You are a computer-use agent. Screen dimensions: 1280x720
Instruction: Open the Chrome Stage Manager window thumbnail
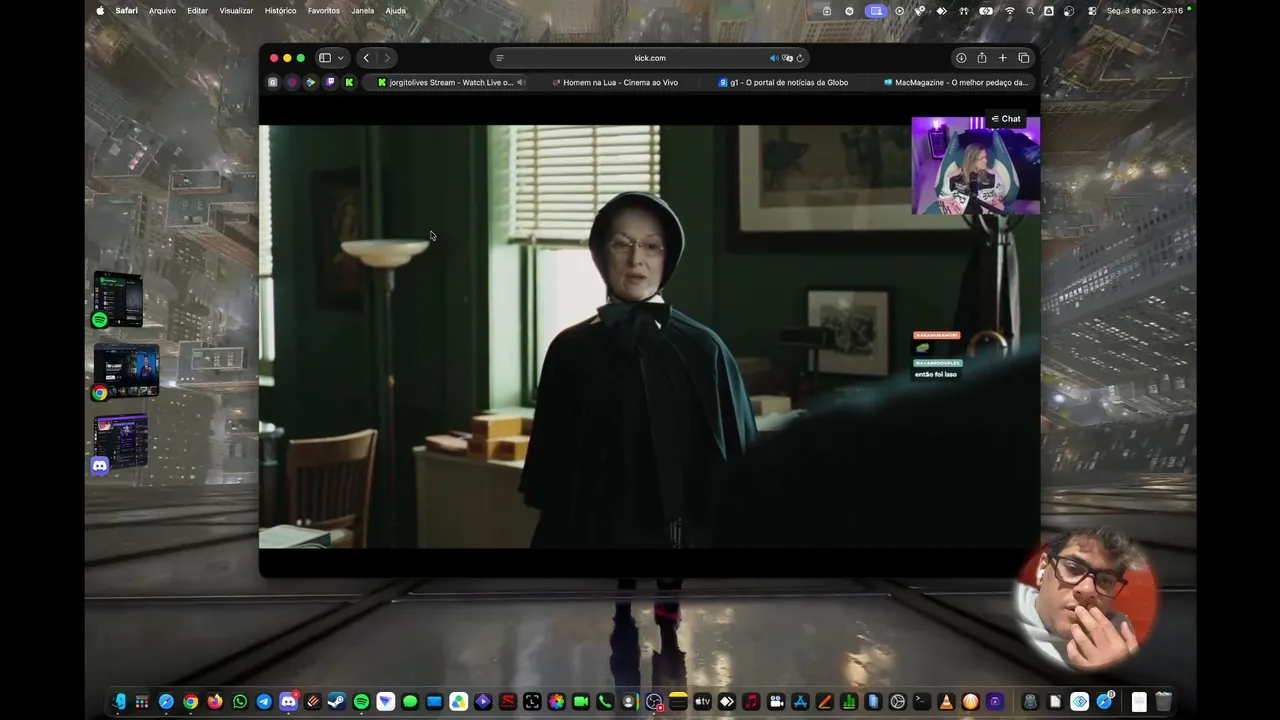pos(126,371)
